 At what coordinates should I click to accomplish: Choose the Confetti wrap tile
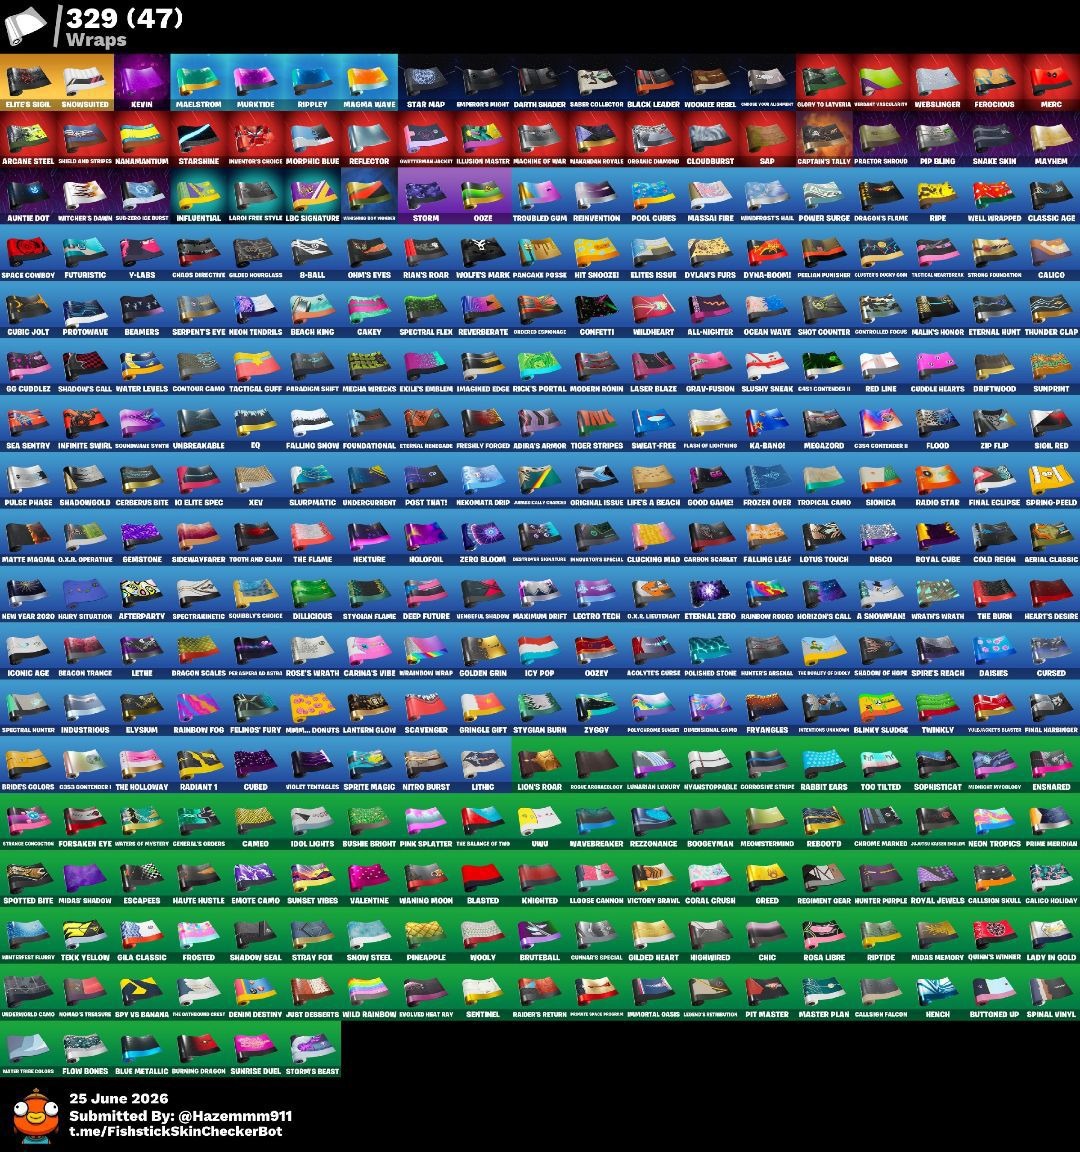tap(597, 310)
